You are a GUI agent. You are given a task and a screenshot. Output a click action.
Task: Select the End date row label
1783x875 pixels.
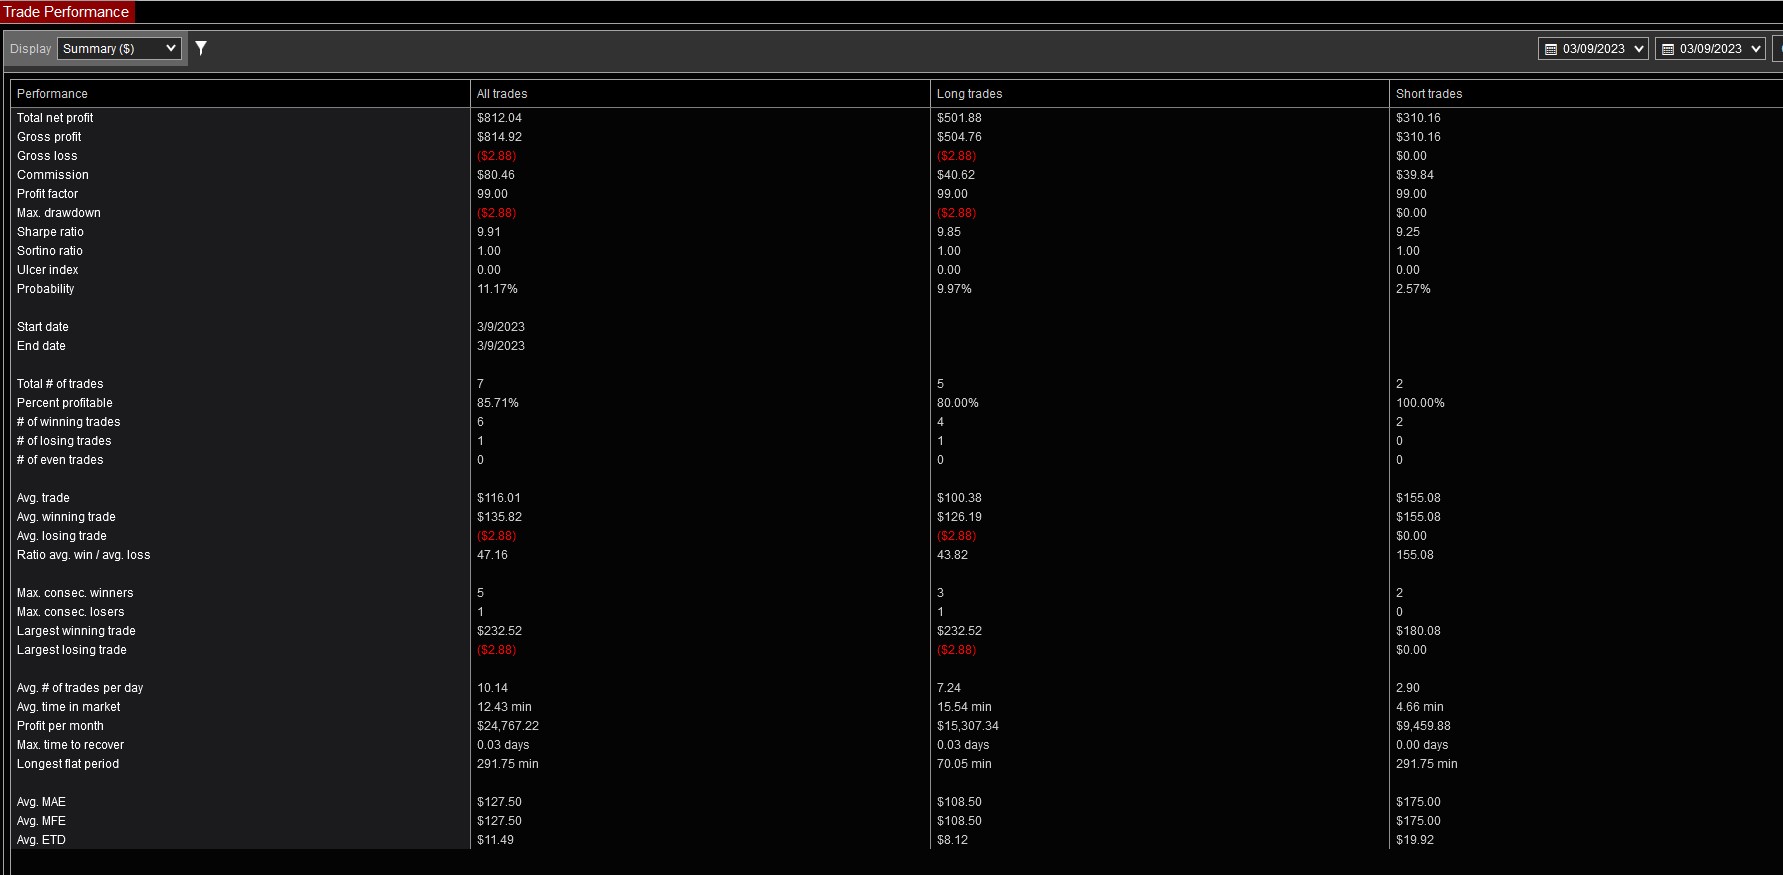[x=41, y=346]
